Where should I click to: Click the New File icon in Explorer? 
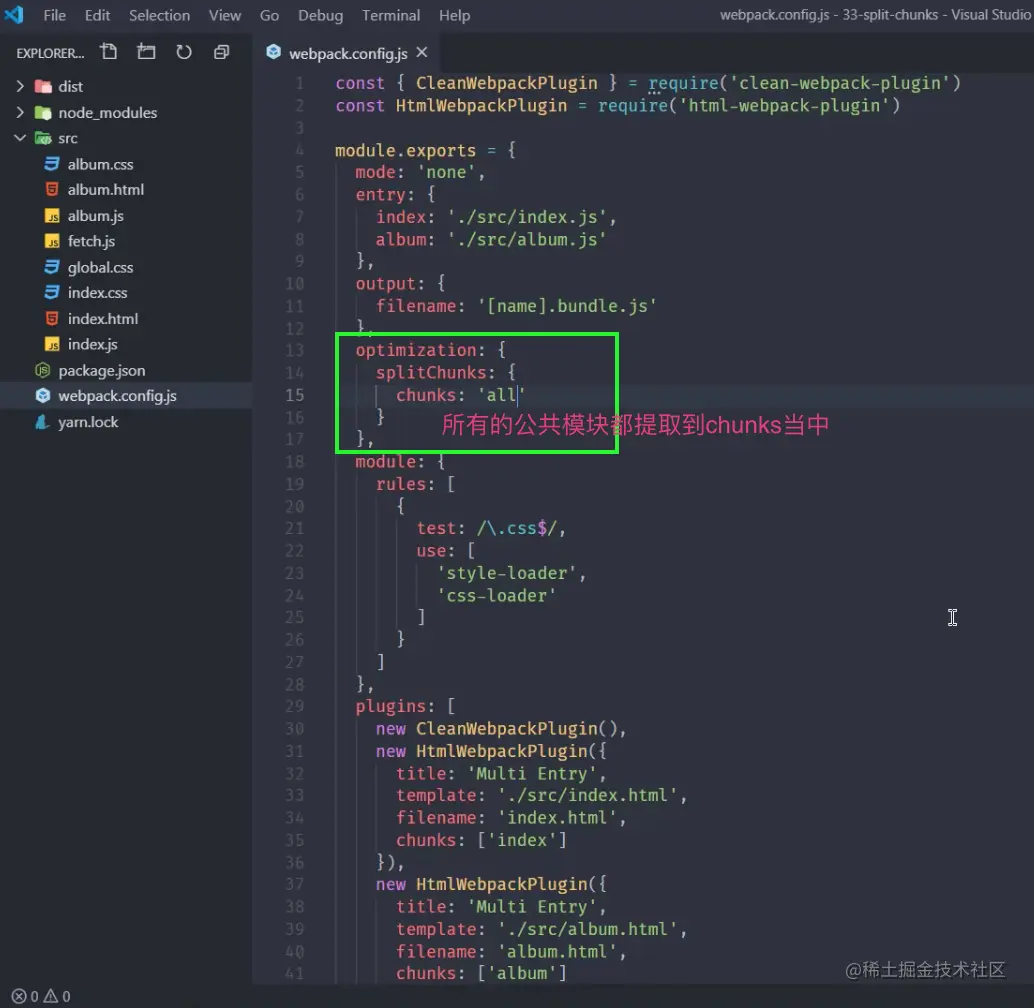tap(109, 51)
